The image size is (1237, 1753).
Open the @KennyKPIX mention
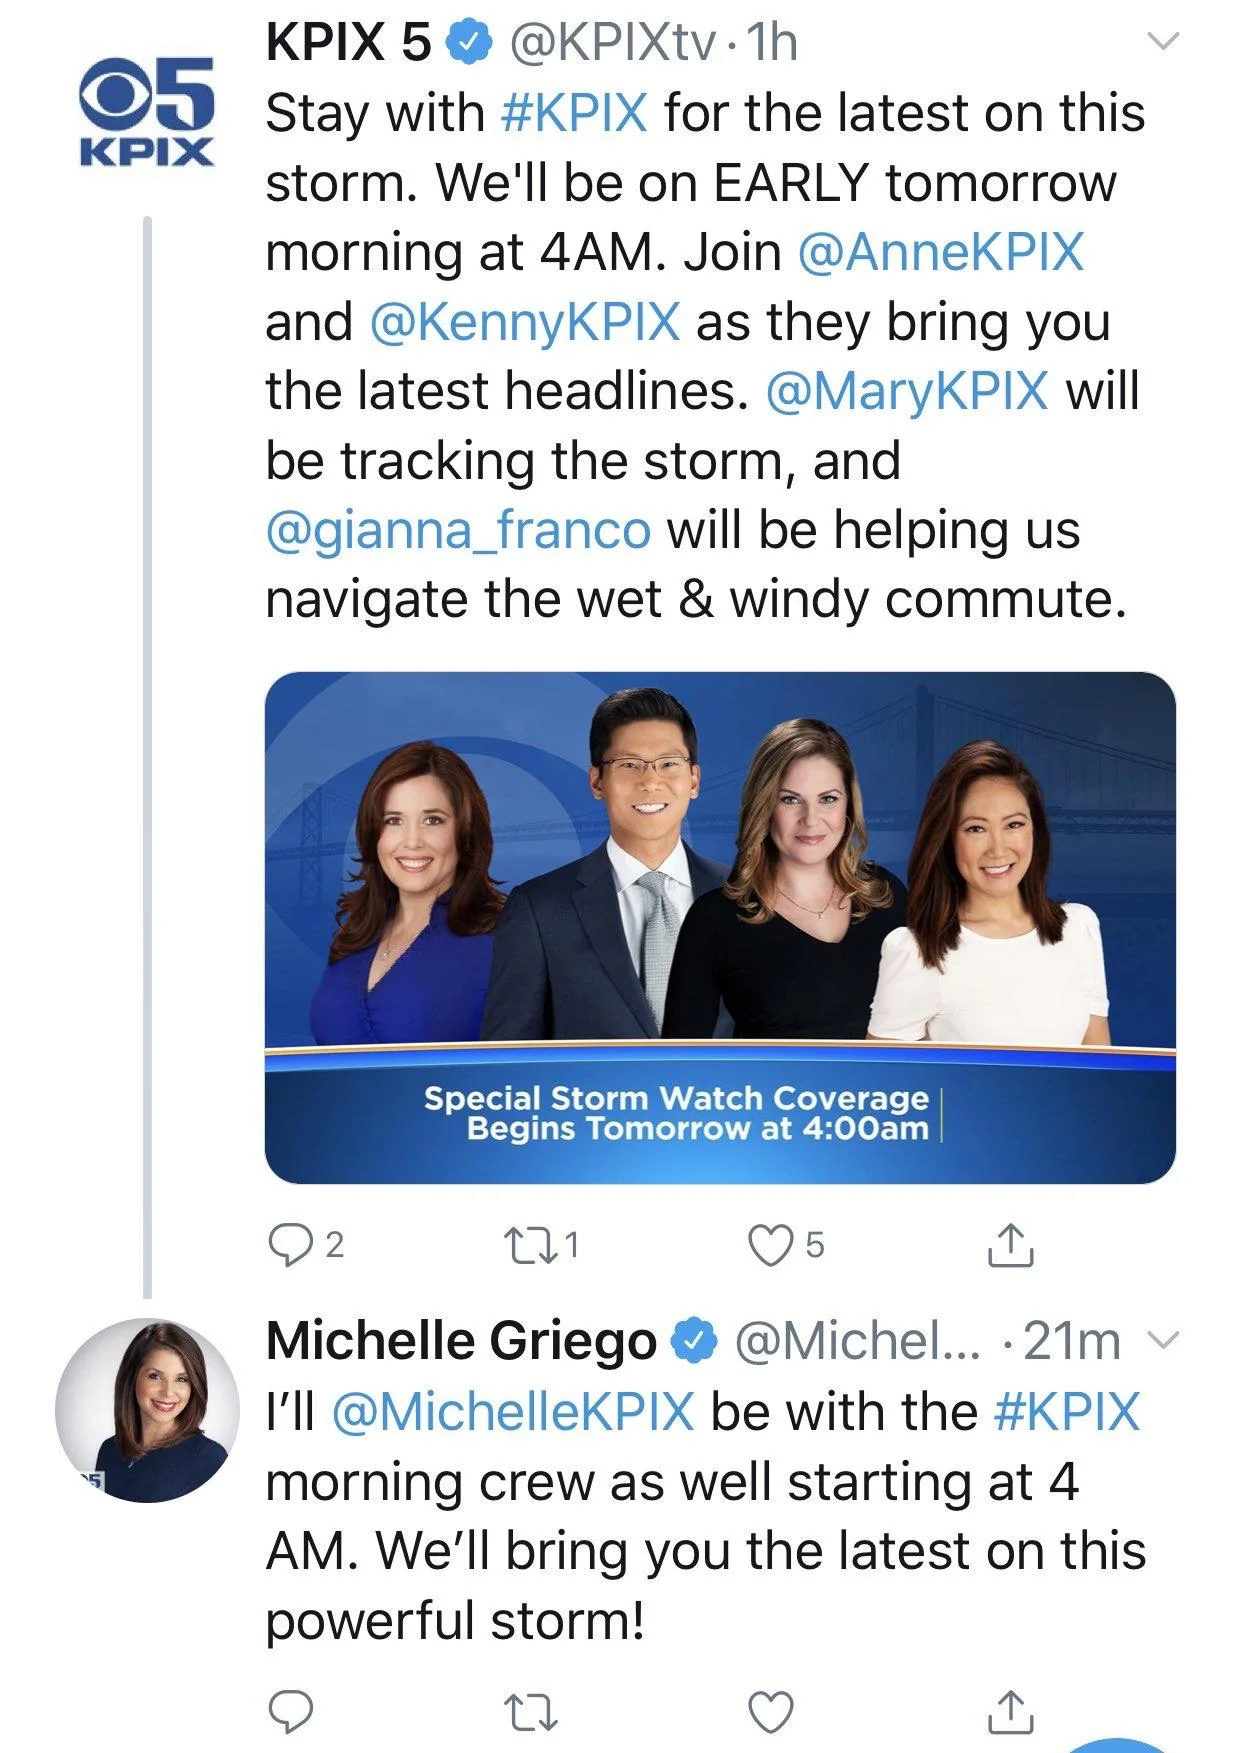(525, 321)
